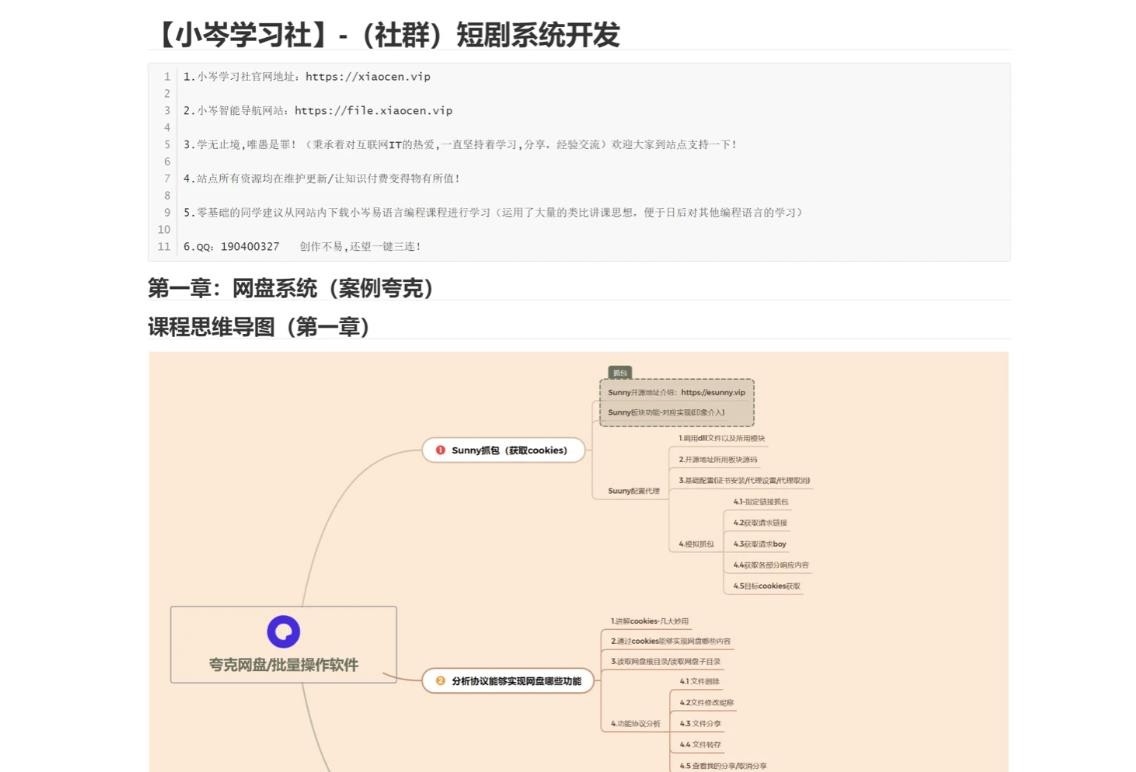Screen dimensions: 1136x772
Task: Click the 4.模拟抓包 branch node
Action: point(696,544)
